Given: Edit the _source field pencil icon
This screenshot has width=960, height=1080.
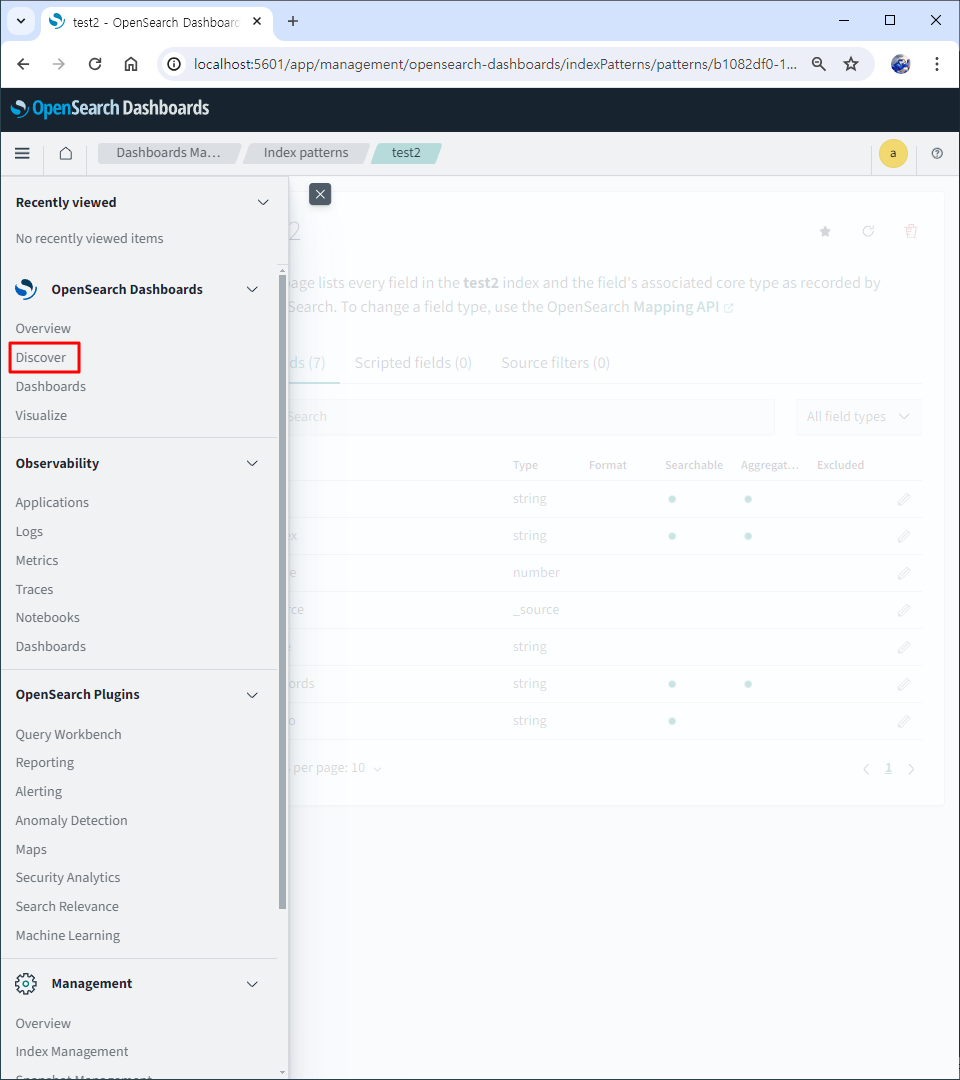Looking at the screenshot, I should click(904, 610).
